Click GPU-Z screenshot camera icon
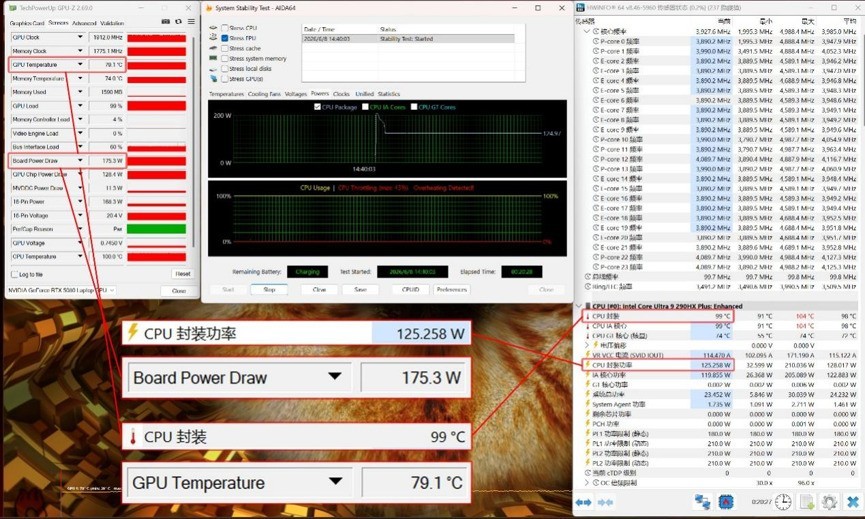The height and width of the screenshot is (519, 865). click(x=165, y=22)
